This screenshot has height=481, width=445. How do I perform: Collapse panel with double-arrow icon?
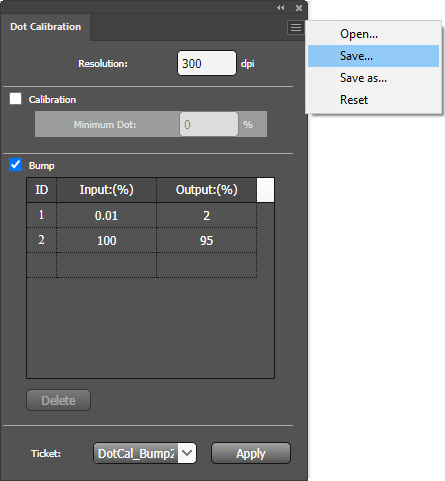pos(281,8)
